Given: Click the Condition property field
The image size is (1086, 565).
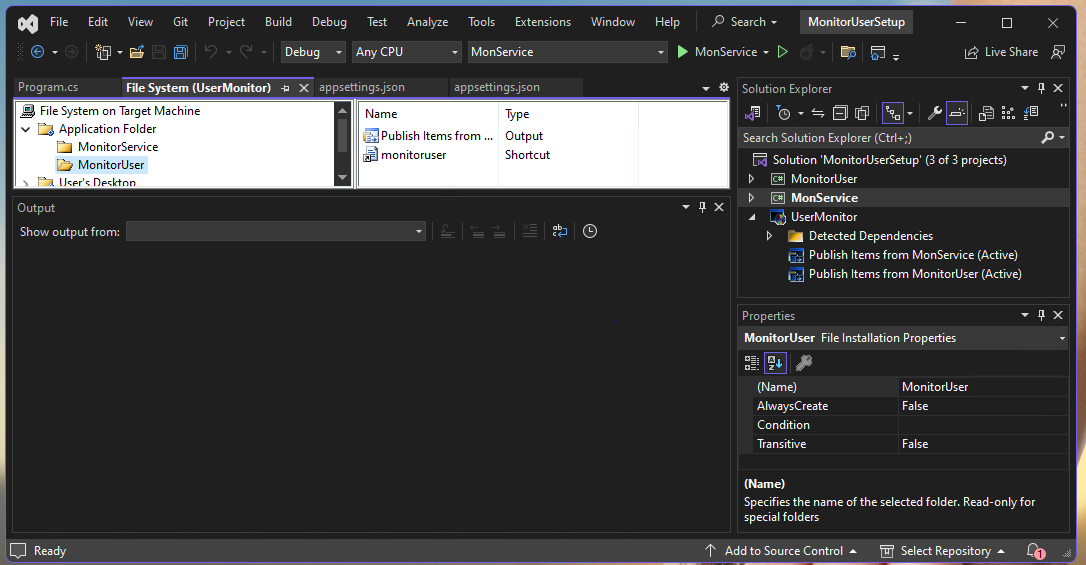Looking at the screenshot, I should [x=983, y=425].
